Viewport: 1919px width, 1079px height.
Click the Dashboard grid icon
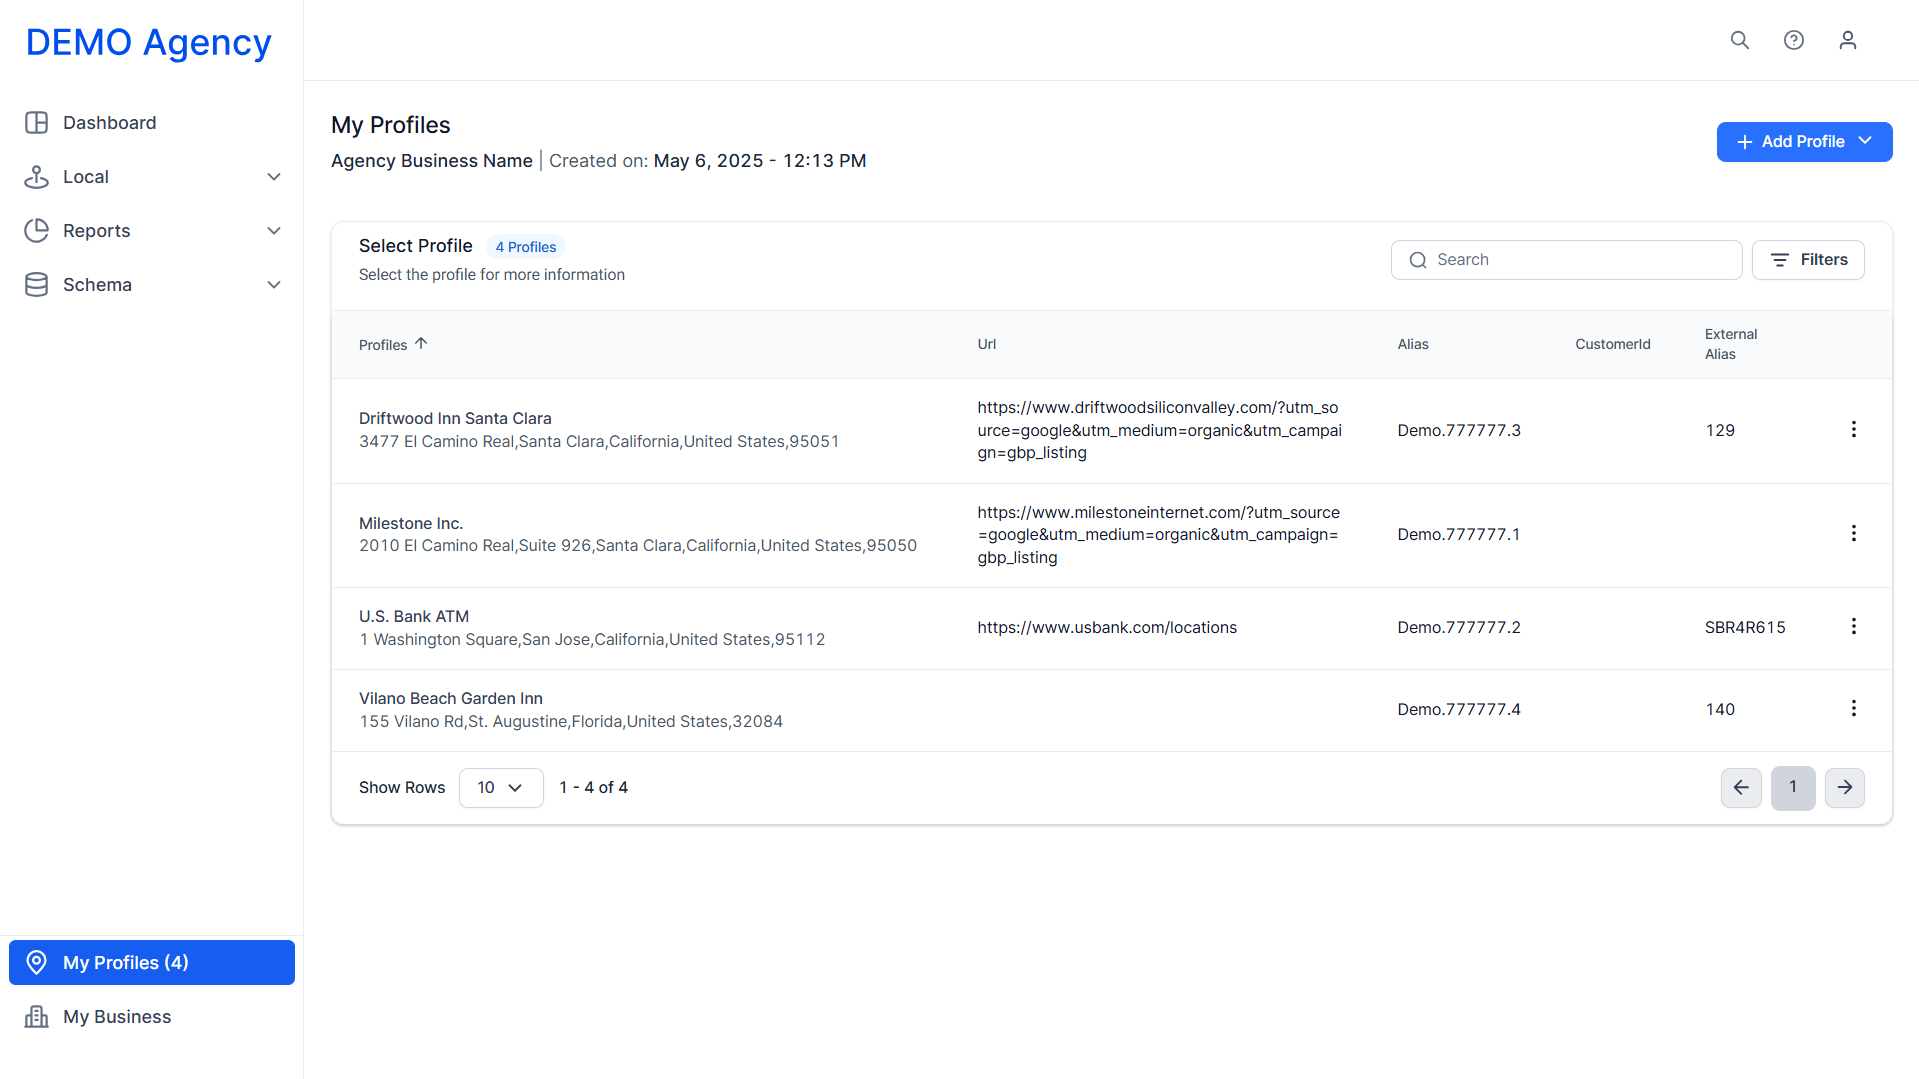pos(37,123)
